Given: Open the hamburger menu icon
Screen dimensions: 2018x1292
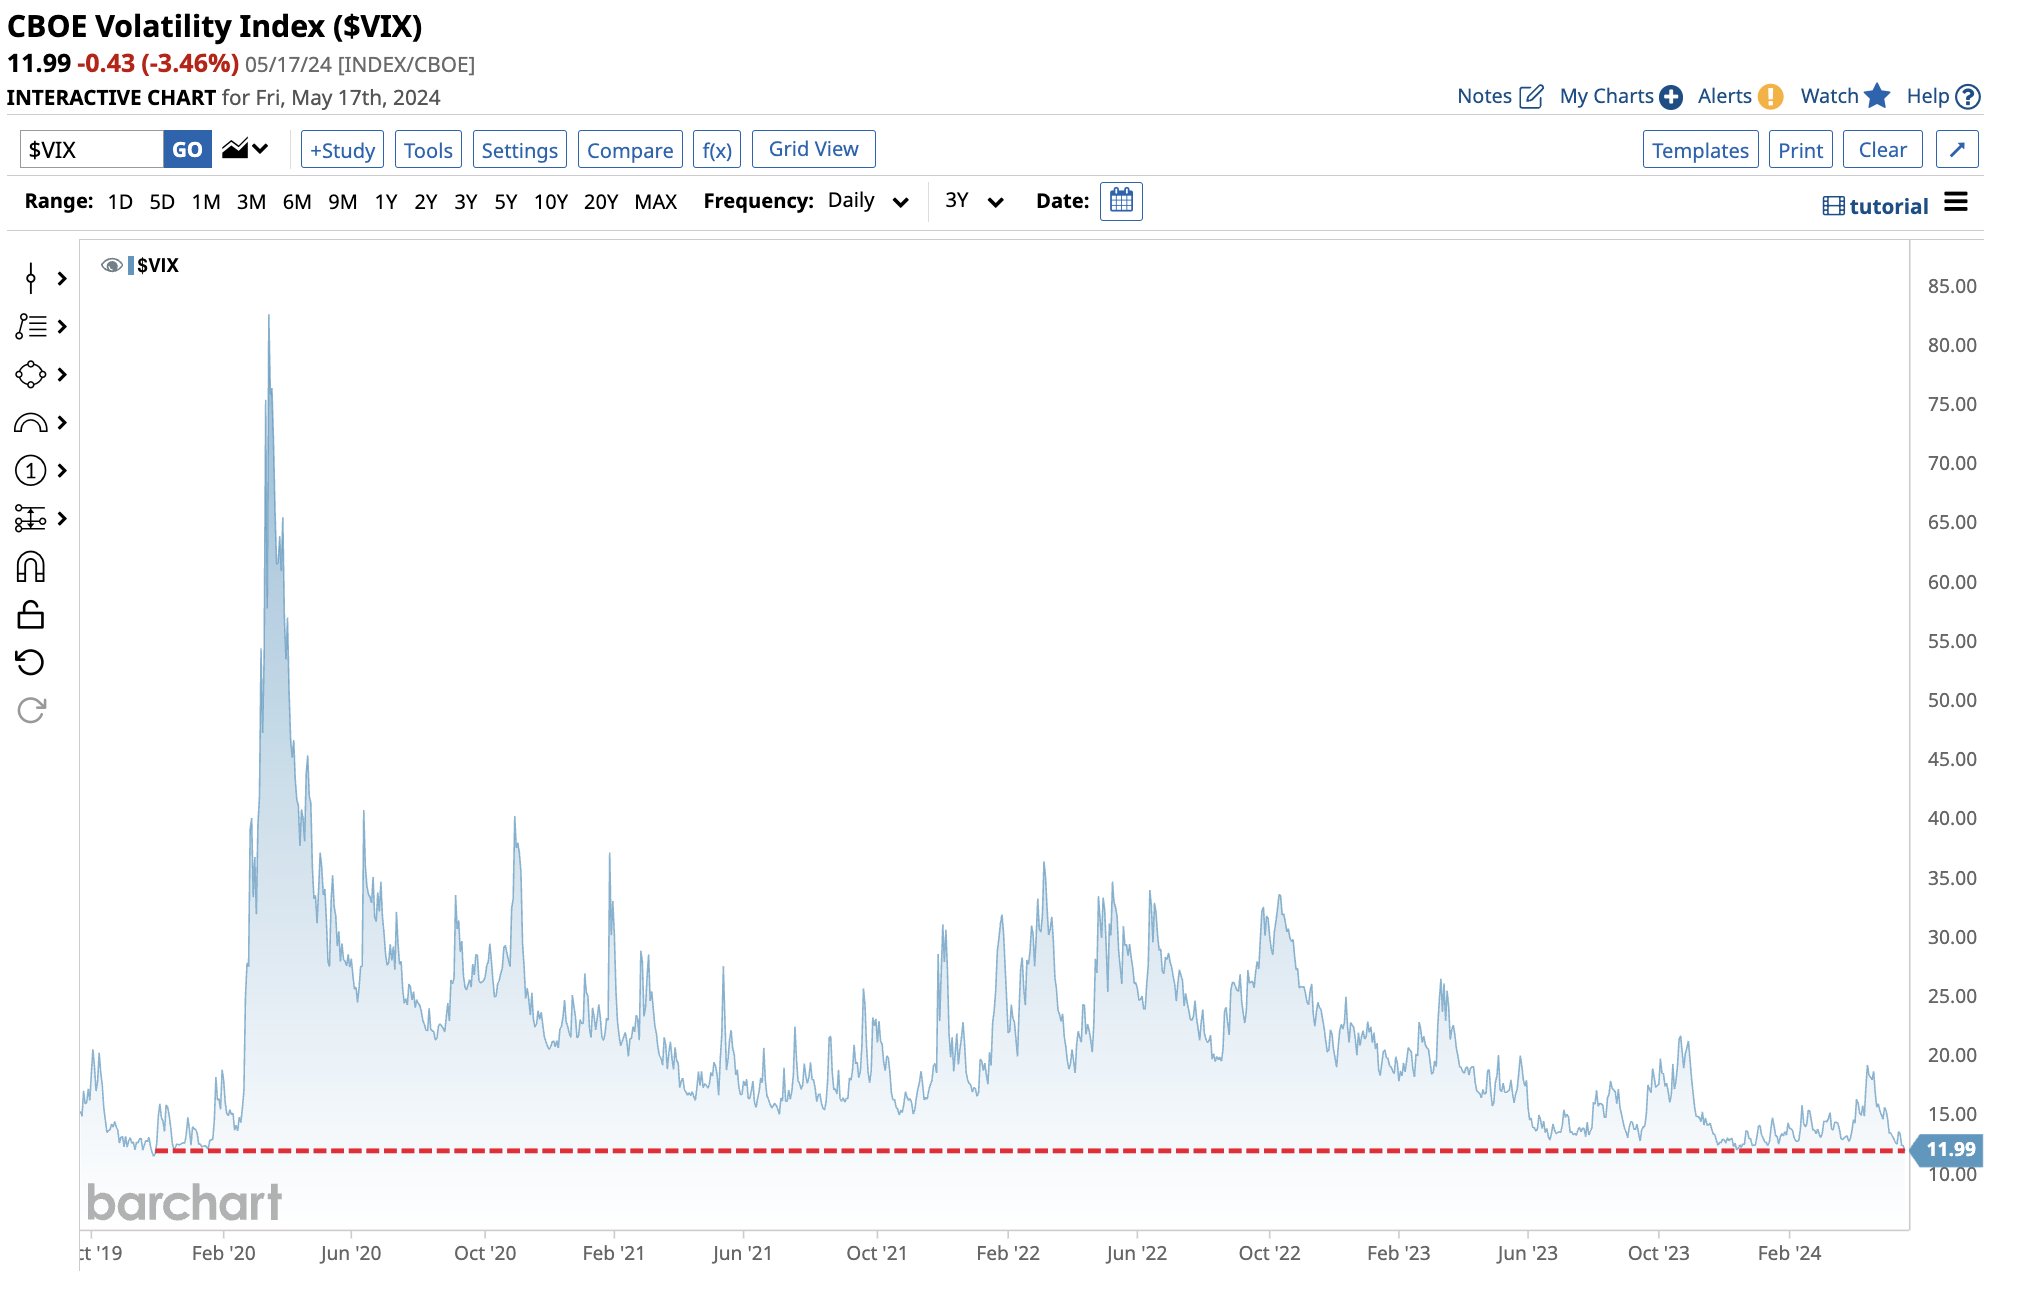Looking at the screenshot, I should click(x=1956, y=203).
